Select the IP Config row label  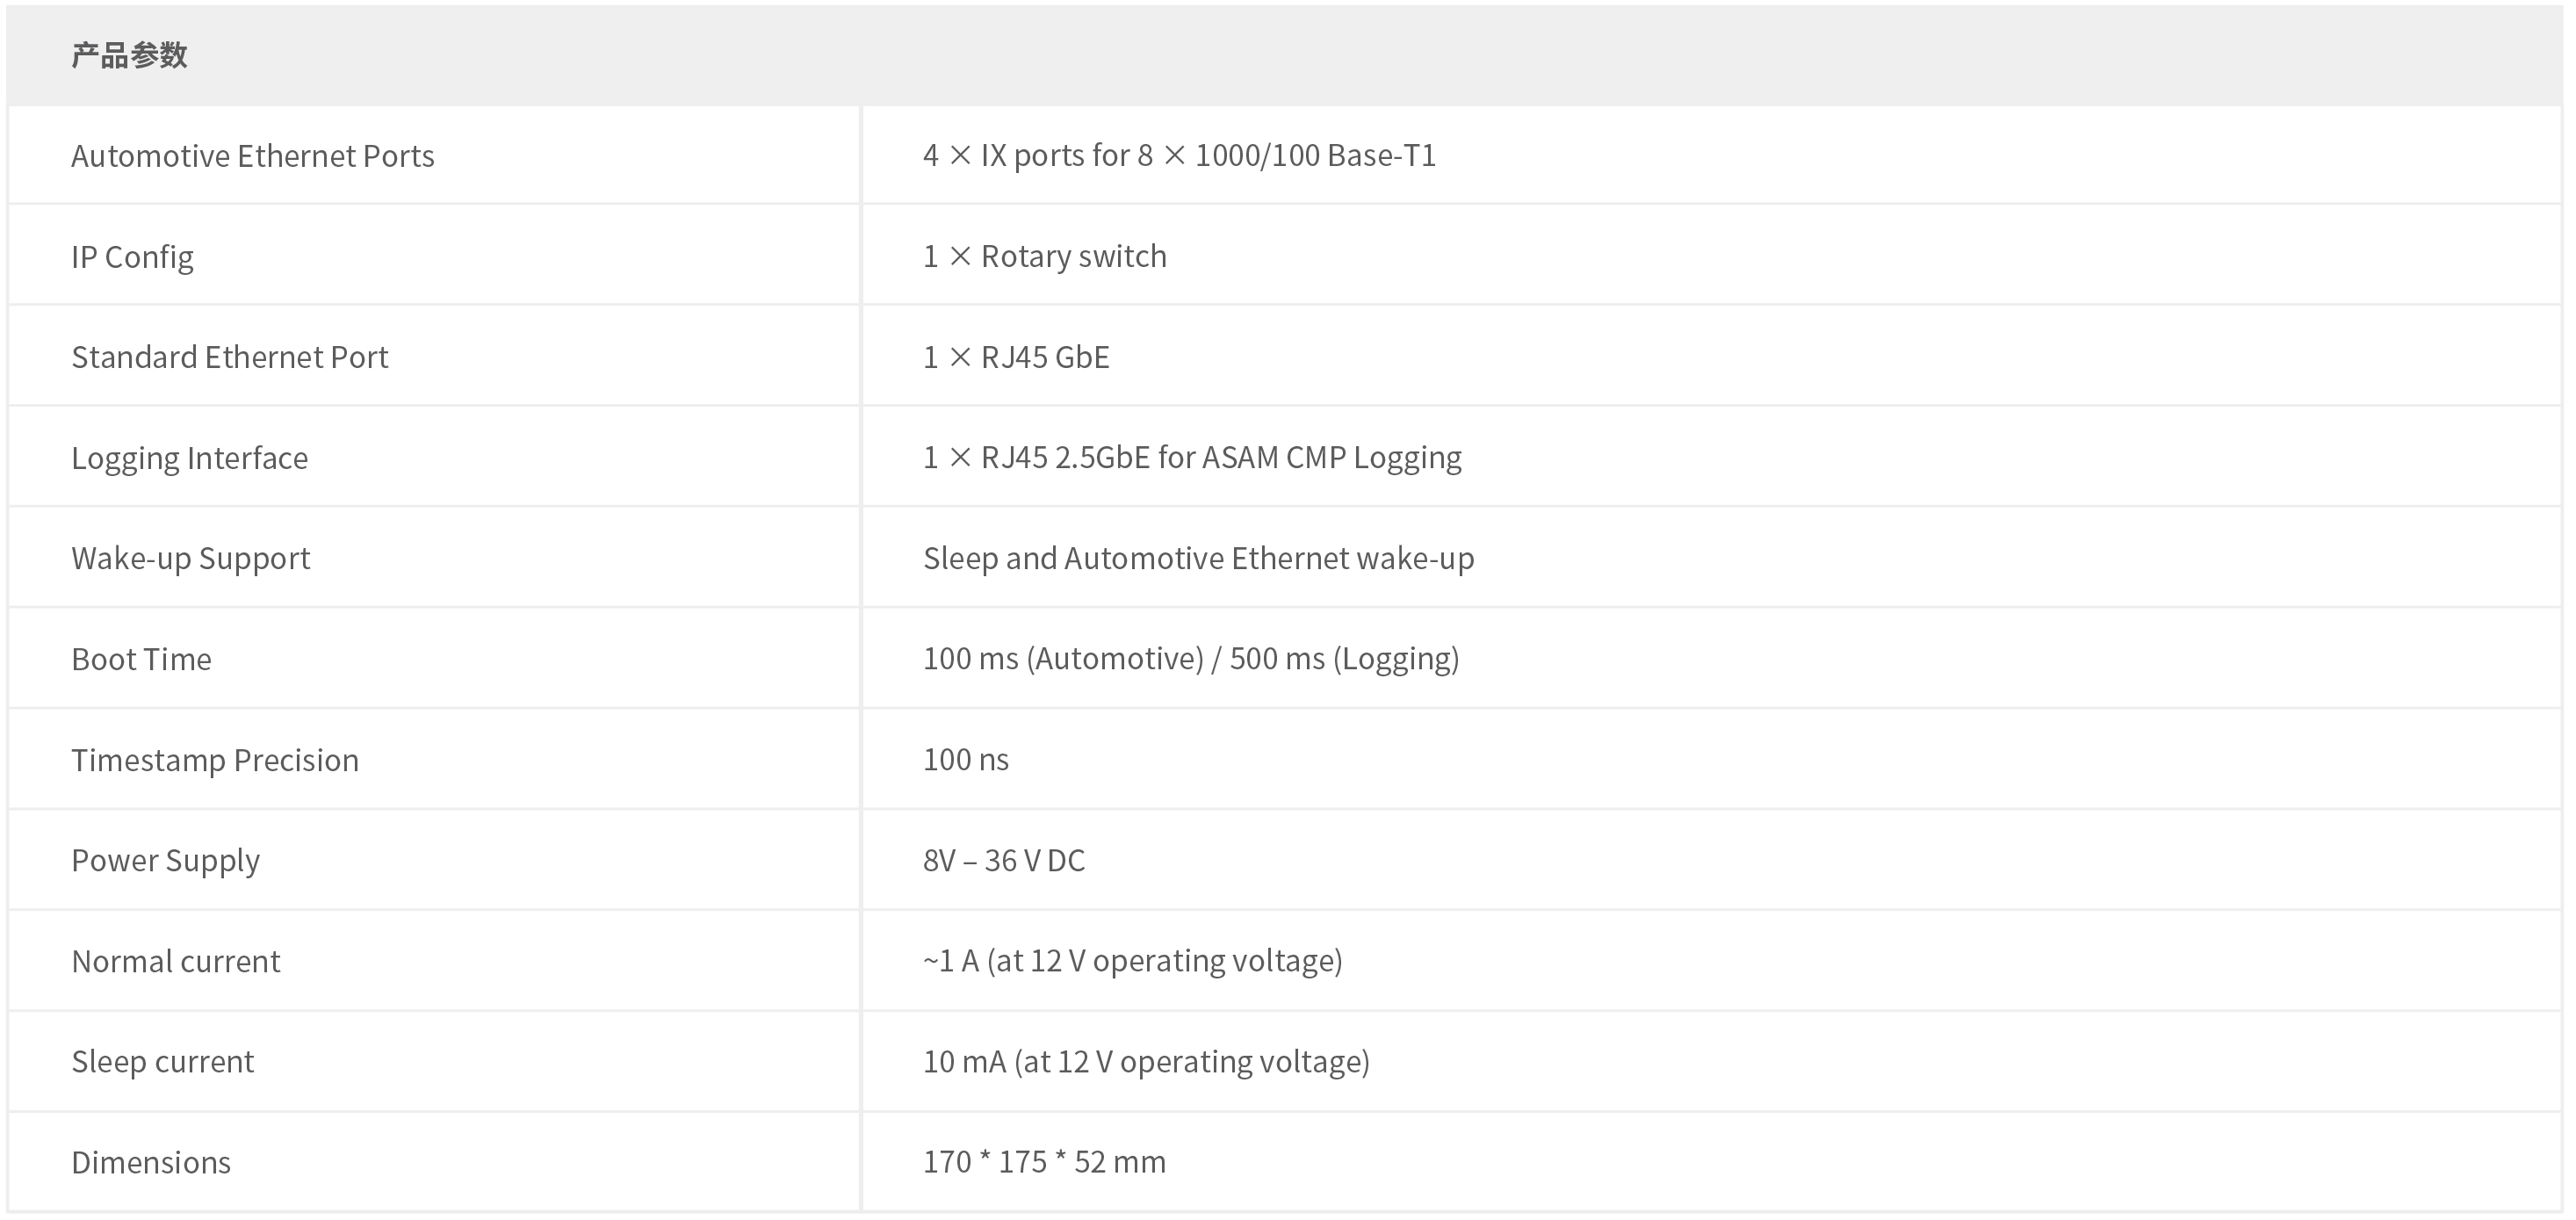(x=132, y=257)
